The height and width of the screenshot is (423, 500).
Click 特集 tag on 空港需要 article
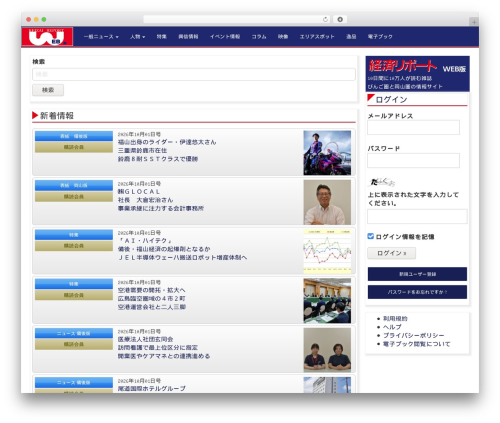click(x=74, y=284)
